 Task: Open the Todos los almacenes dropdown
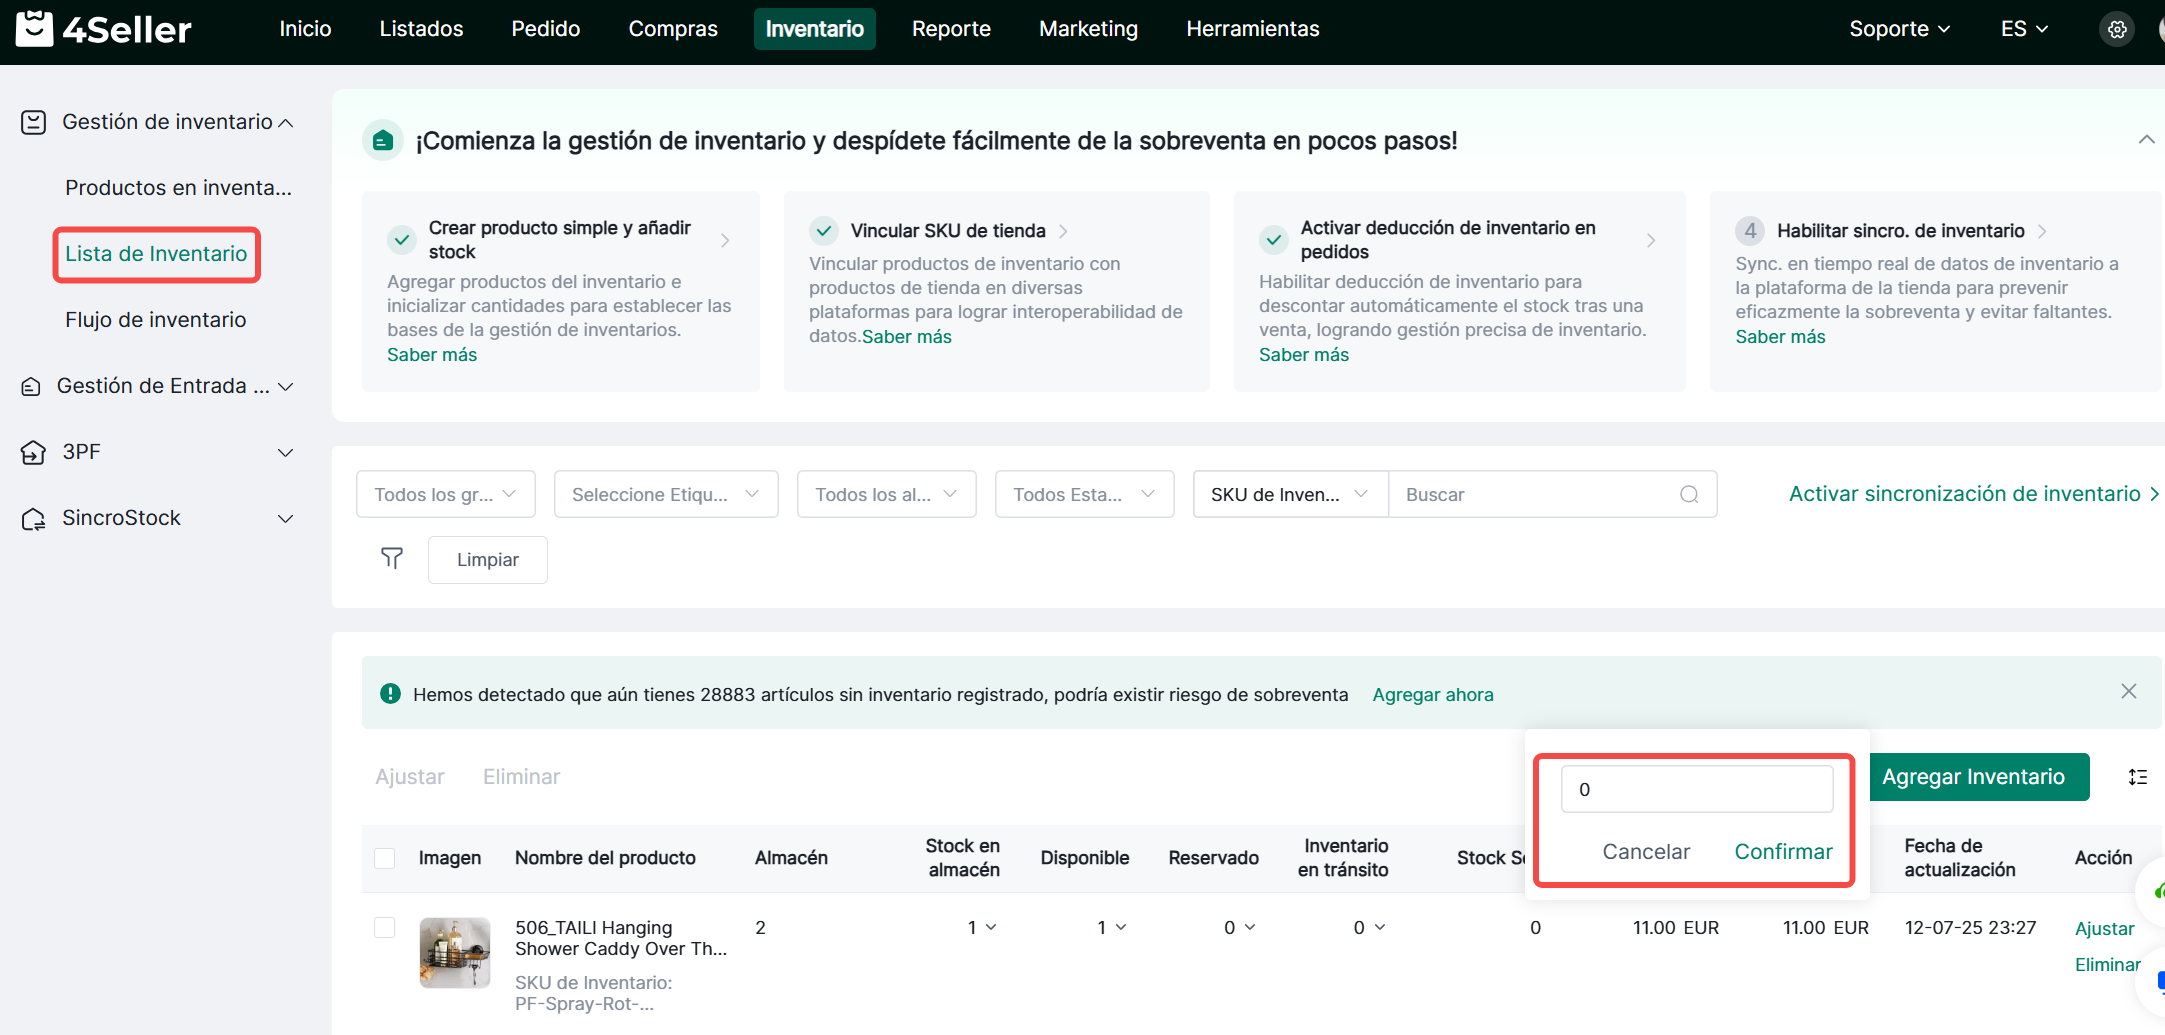click(x=886, y=495)
